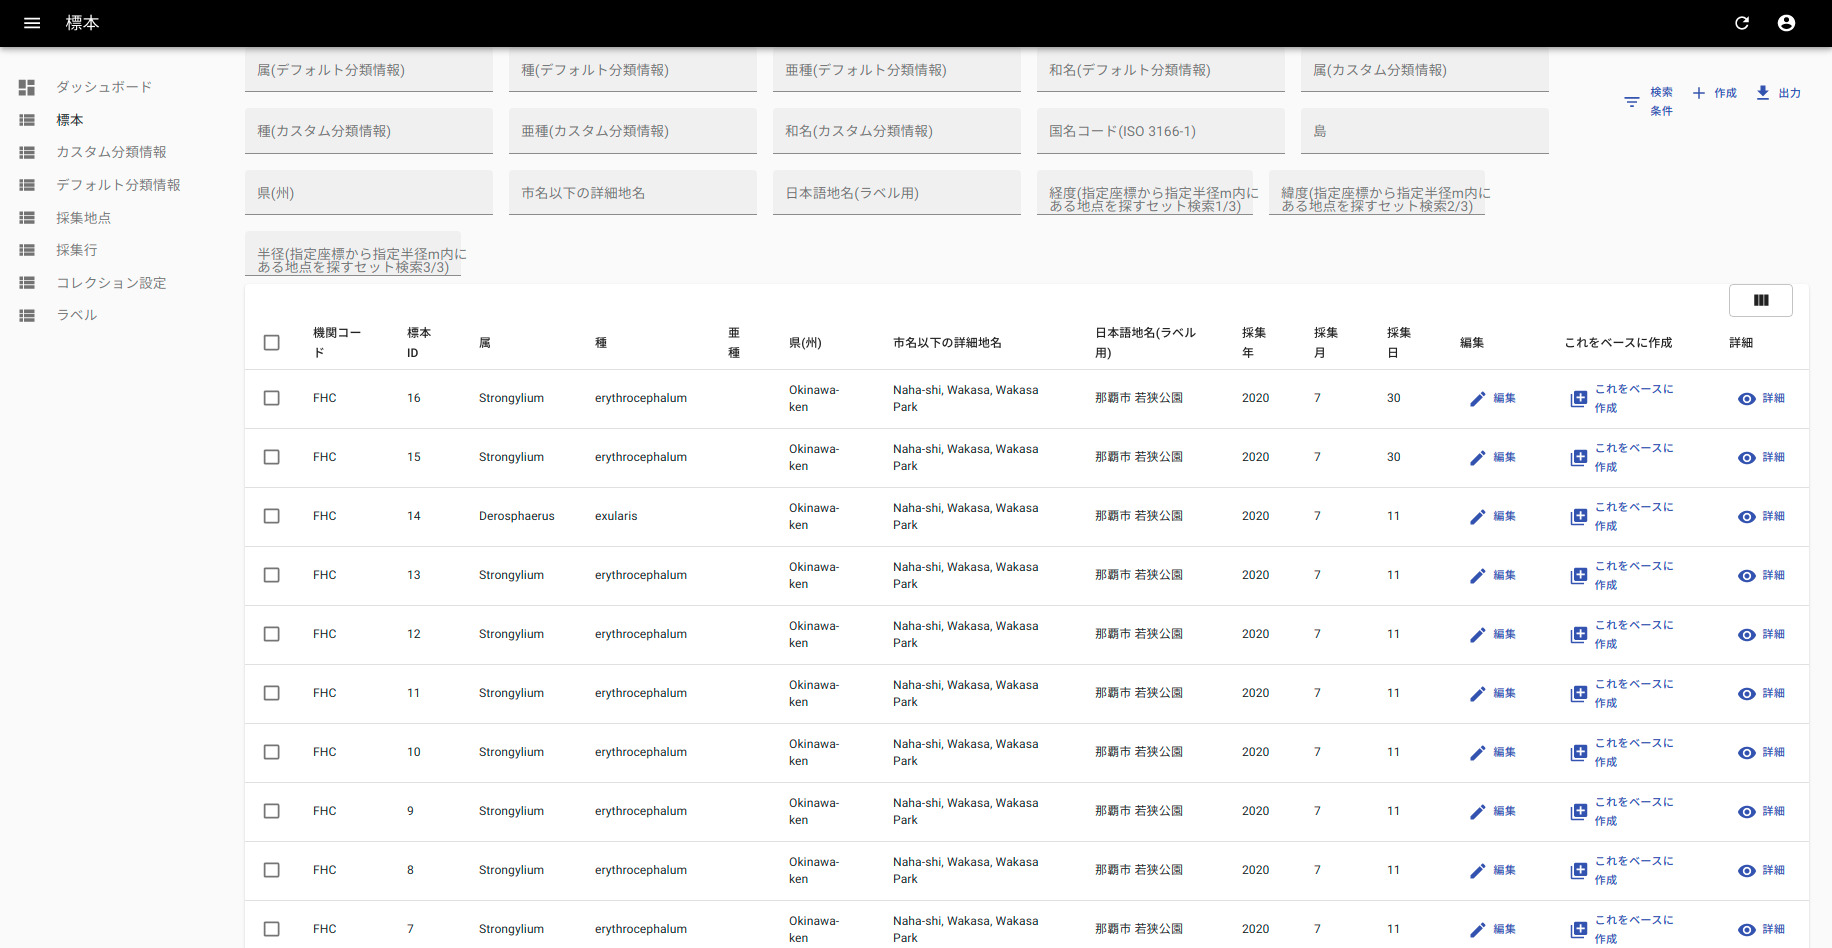Open 採集地点 in the sidebar
1832x948 pixels.
click(83, 218)
